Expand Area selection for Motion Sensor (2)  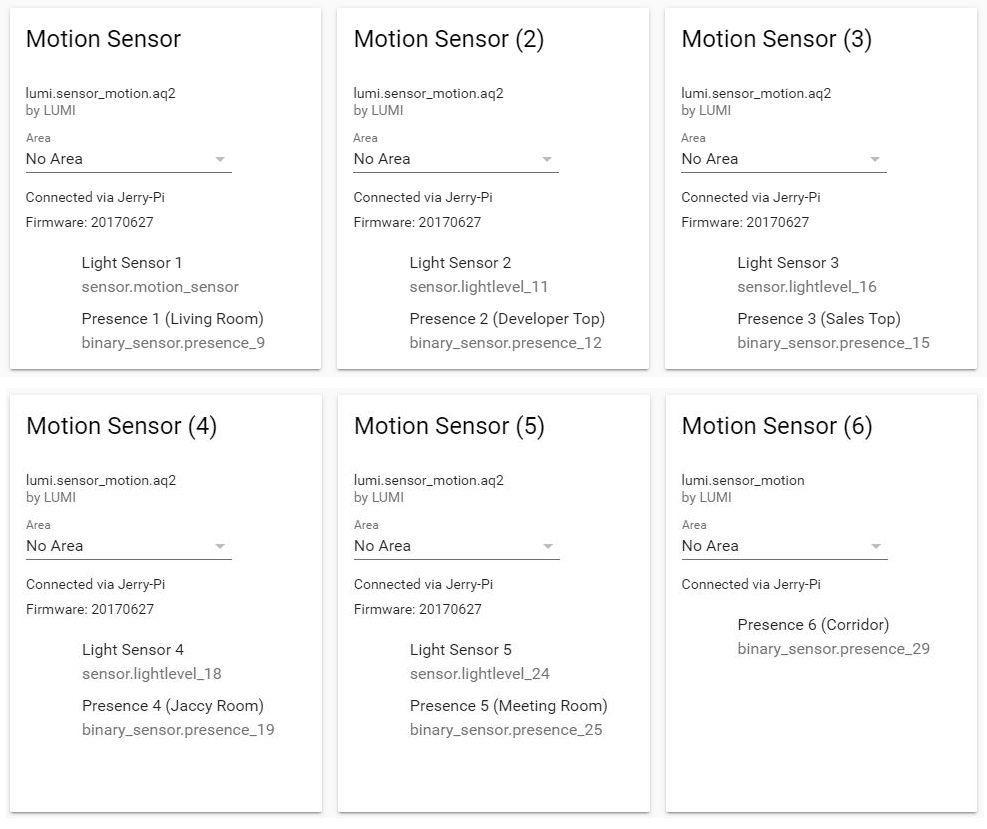pos(547,159)
